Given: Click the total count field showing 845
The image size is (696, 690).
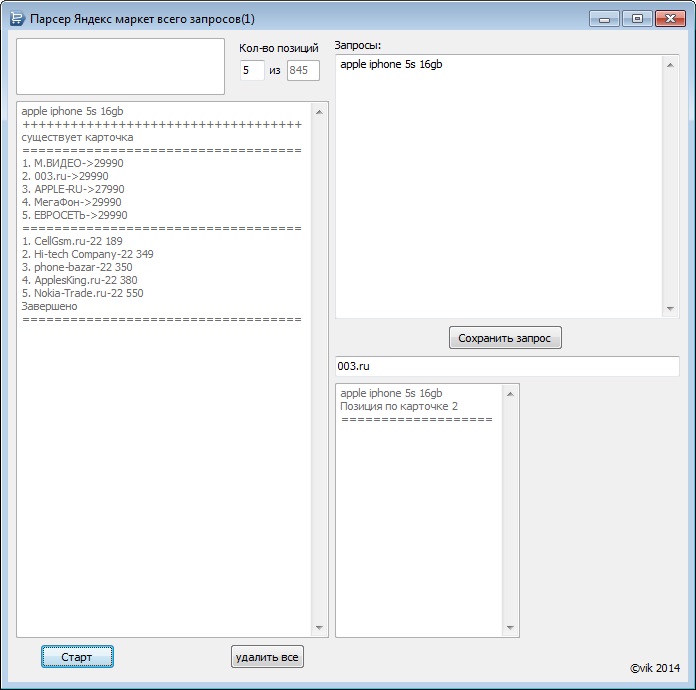Looking at the screenshot, I should click(303, 70).
